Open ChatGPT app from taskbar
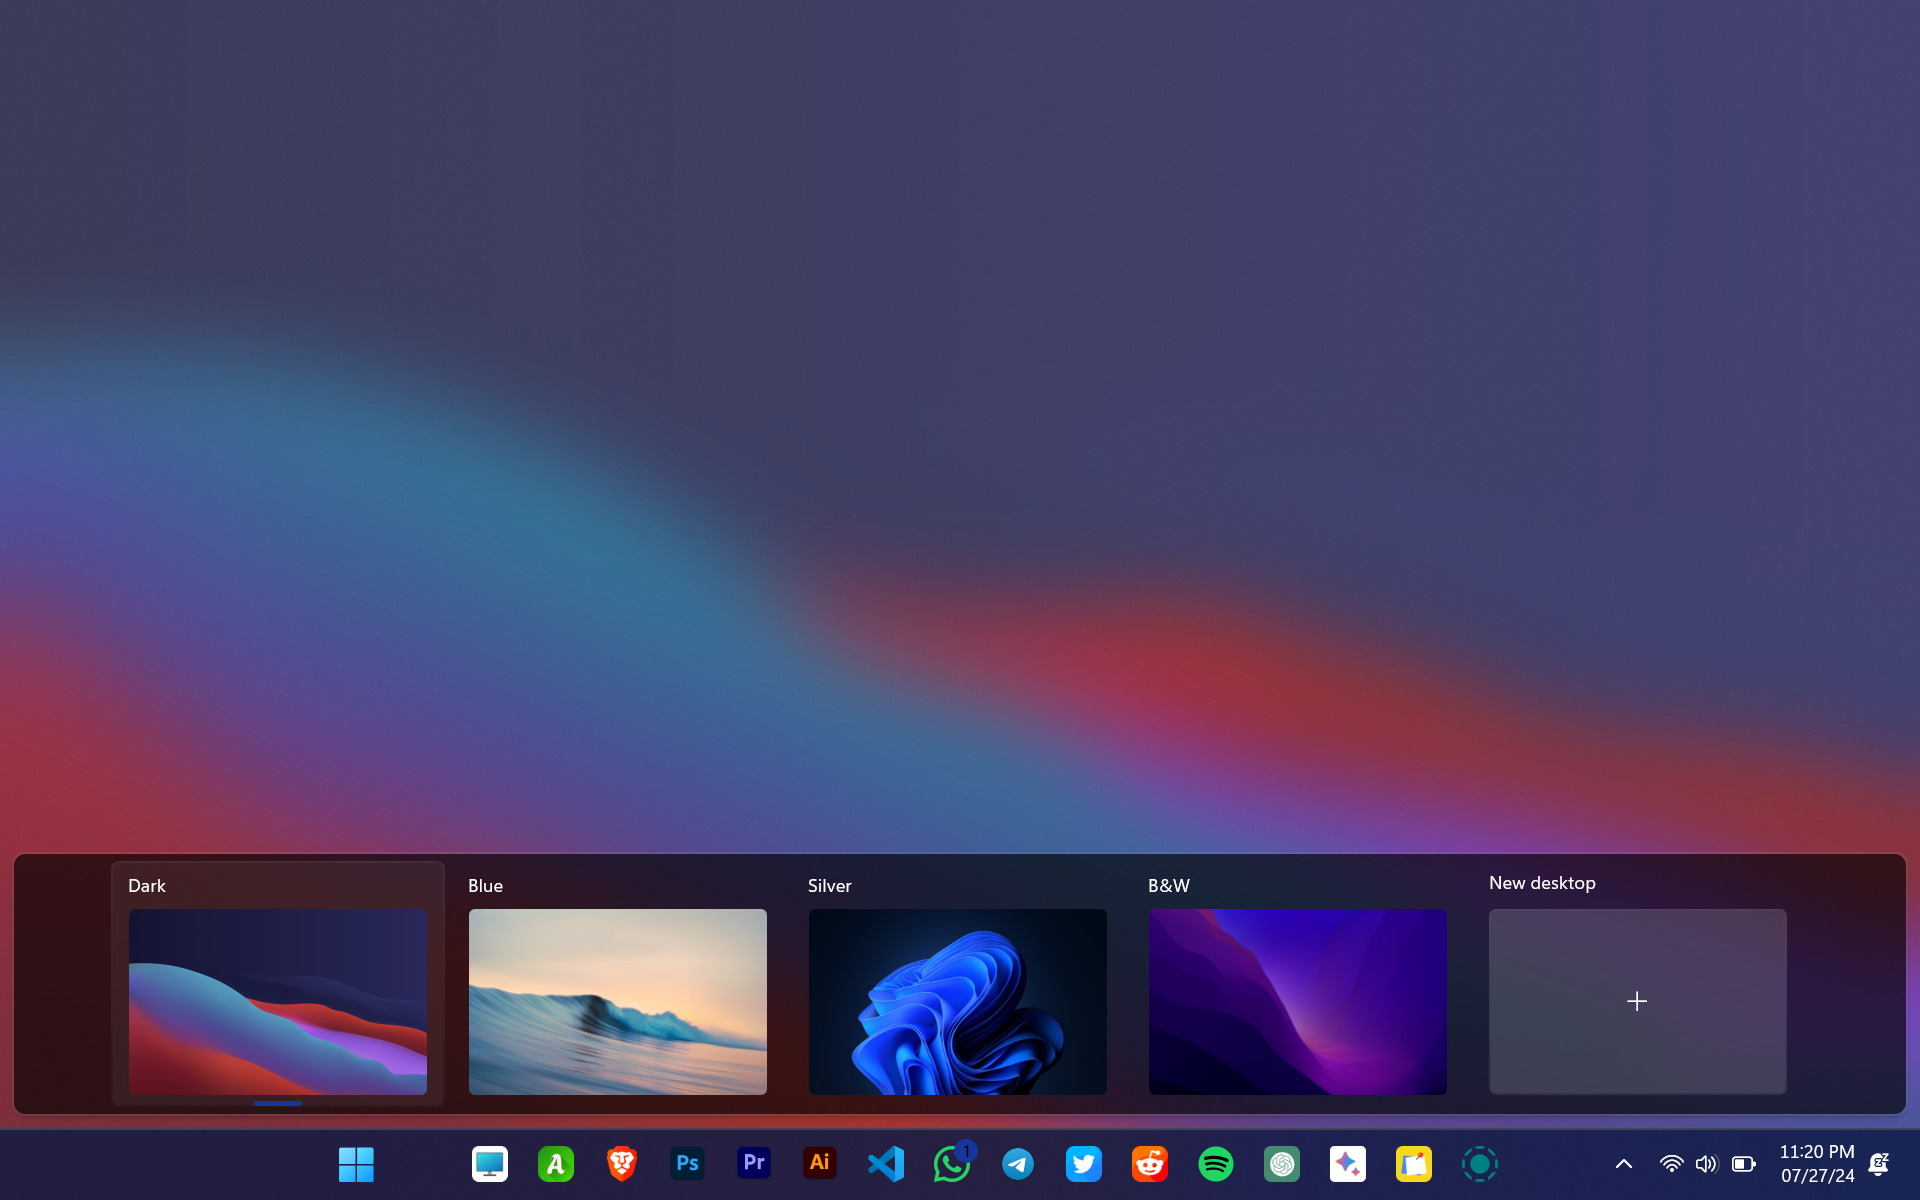This screenshot has height=1200, width=1920. (x=1282, y=1164)
